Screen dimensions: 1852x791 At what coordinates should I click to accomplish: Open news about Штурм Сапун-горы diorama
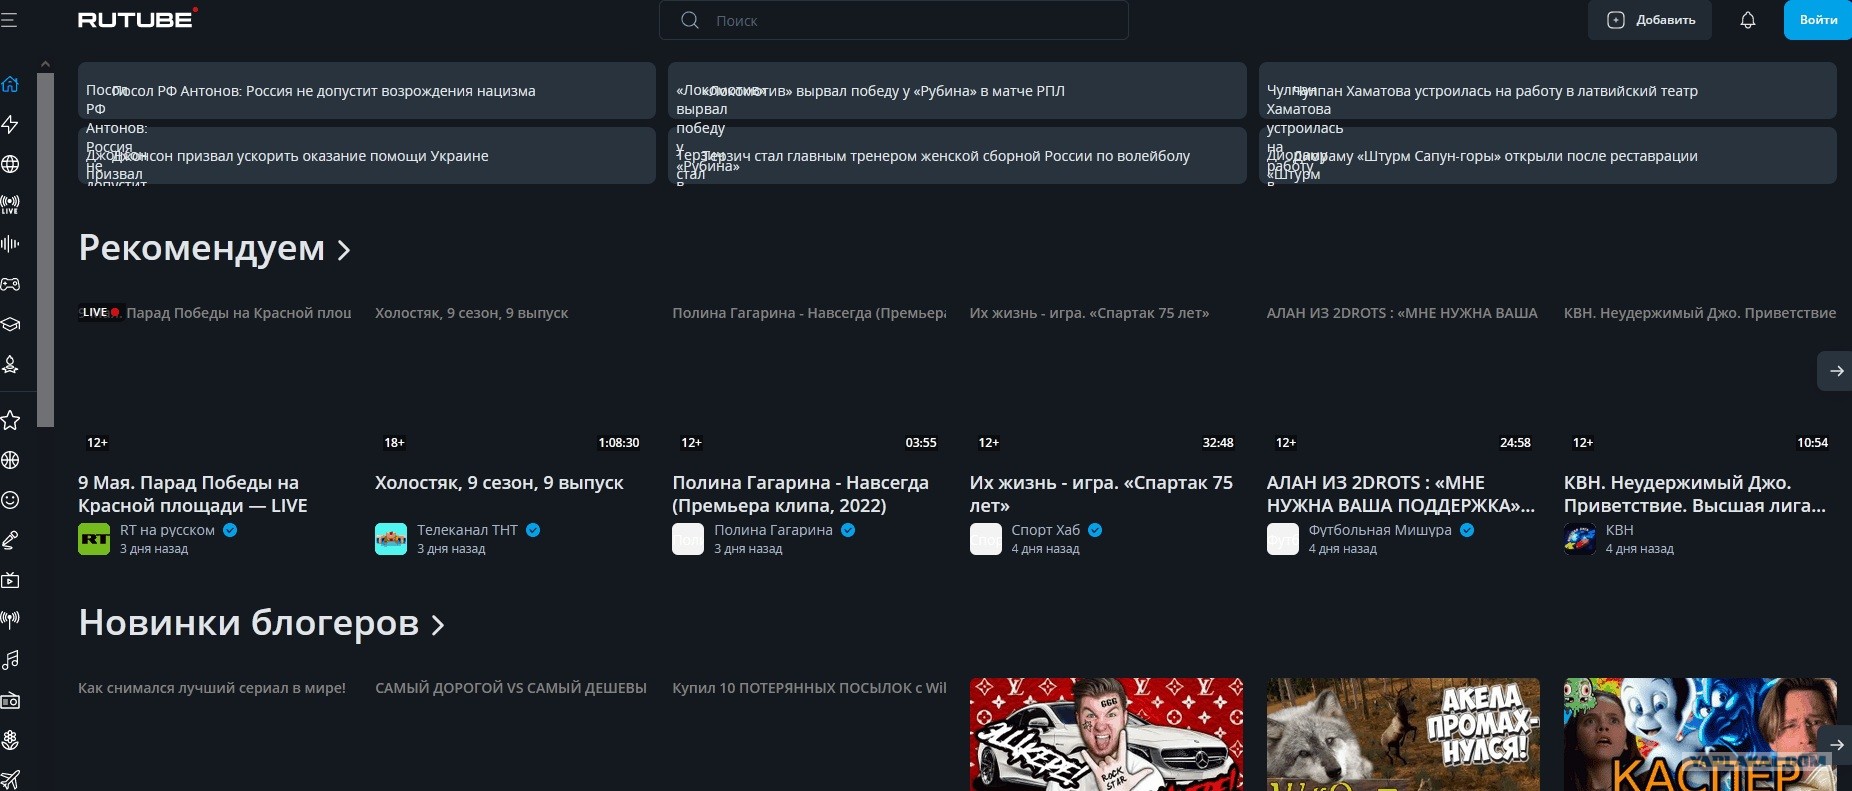[x=1548, y=155]
